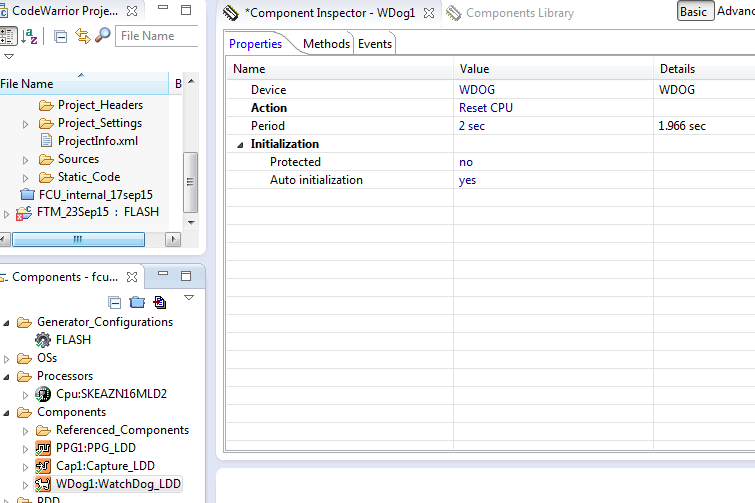Expand the Sources folder
This screenshot has width=755, height=503.
click(x=26, y=160)
